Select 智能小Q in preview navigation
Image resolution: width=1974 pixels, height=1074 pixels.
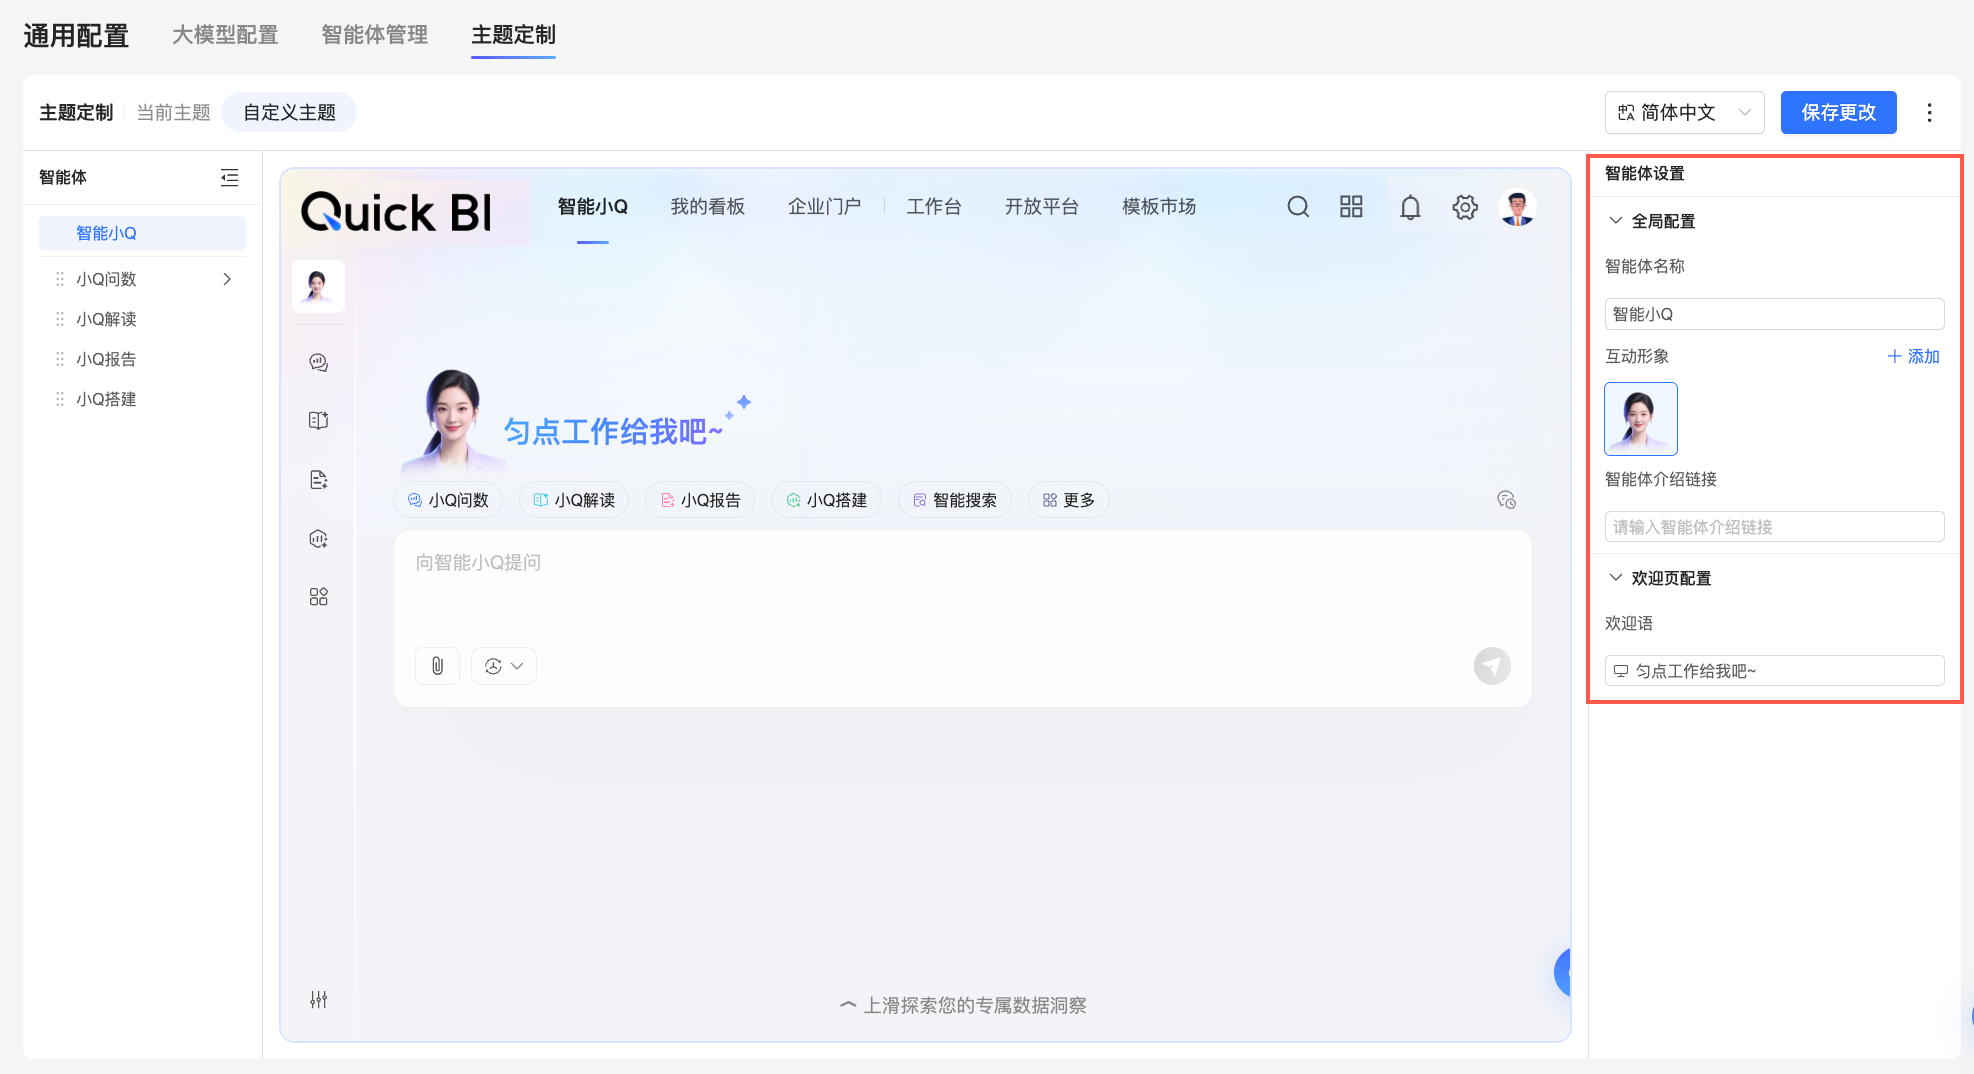pos(593,207)
